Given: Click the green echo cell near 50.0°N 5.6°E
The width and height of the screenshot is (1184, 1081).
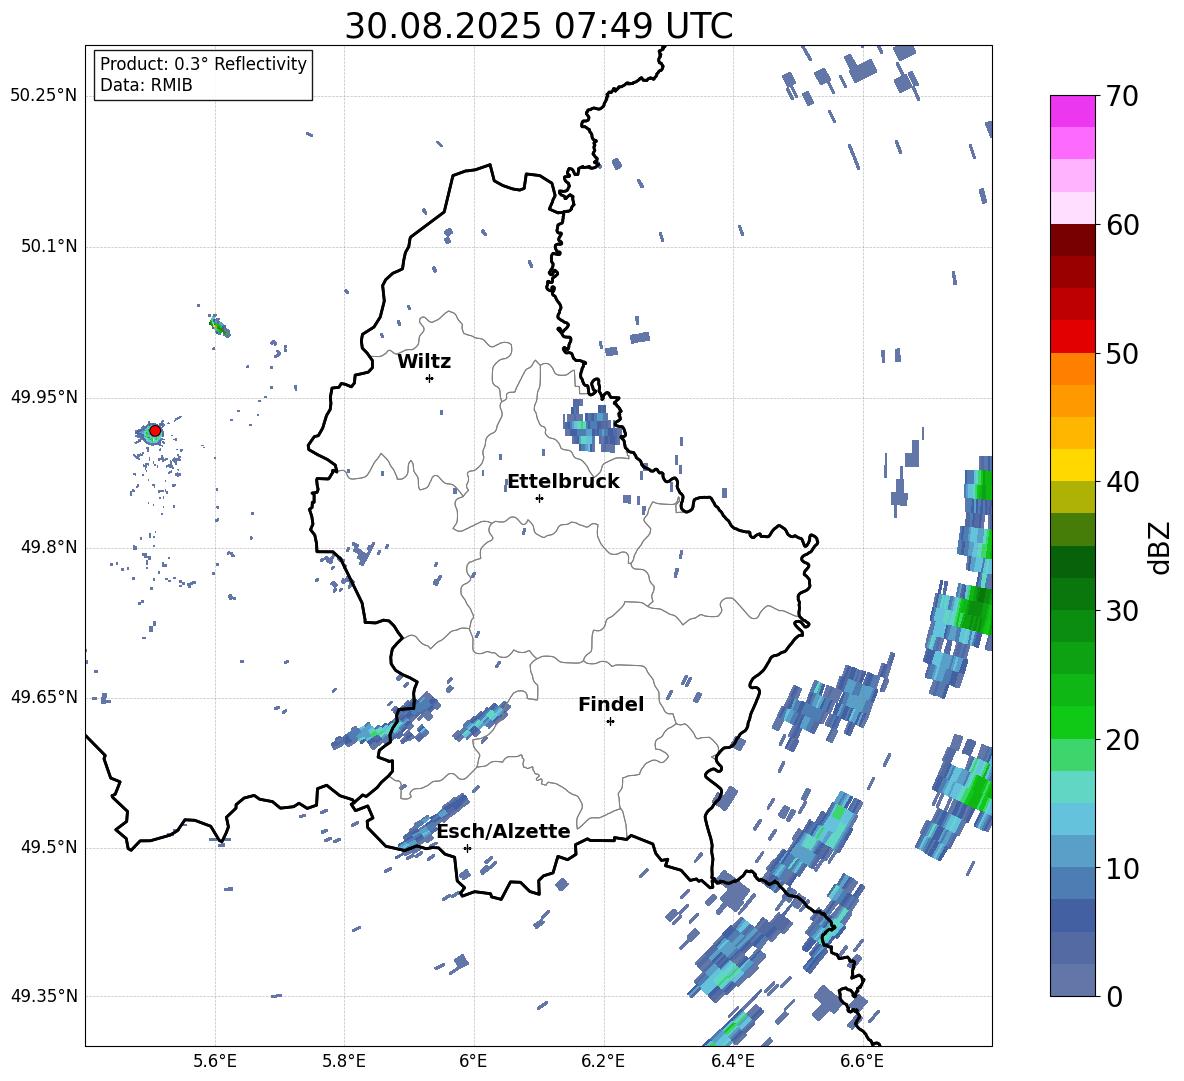Looking at the screenshot, I should tap(219, 326).
